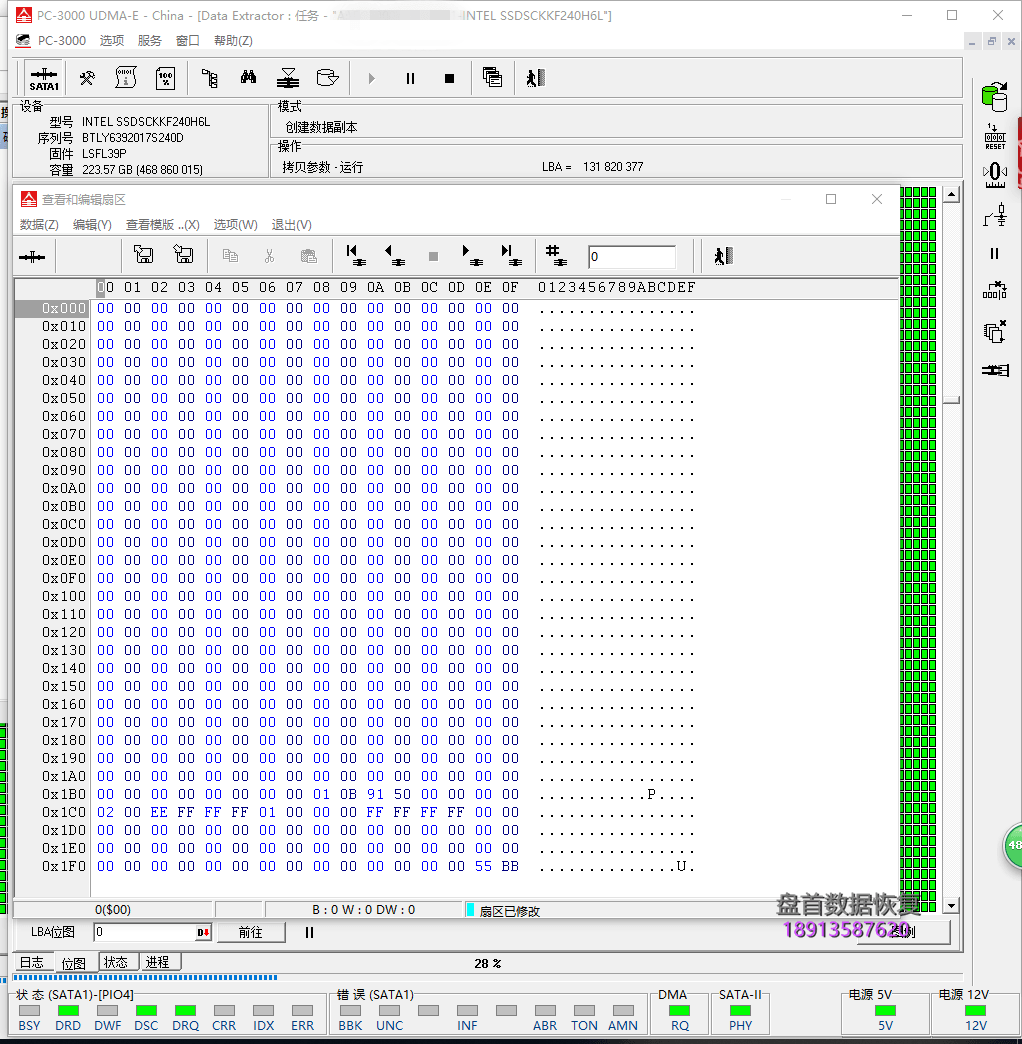Click the RESET icon on right sidebar
Screen dimensions: 1022x1044
[995, 136]
